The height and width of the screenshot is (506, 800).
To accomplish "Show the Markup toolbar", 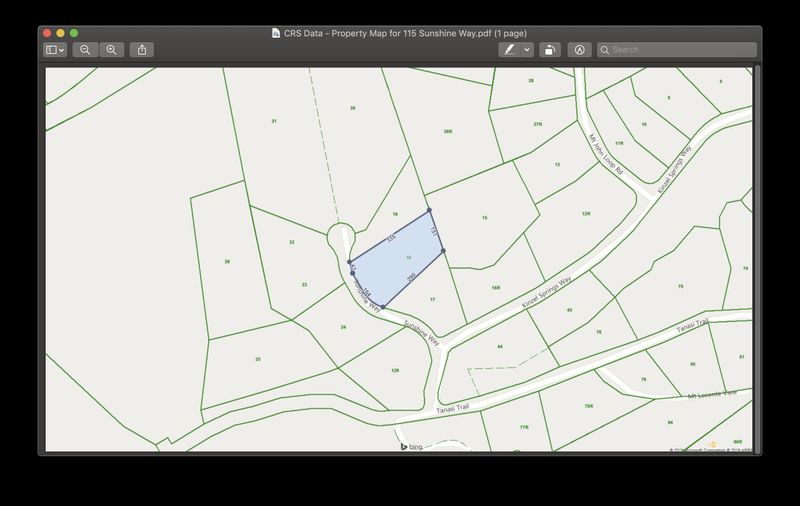I will (x=579, y=49).
